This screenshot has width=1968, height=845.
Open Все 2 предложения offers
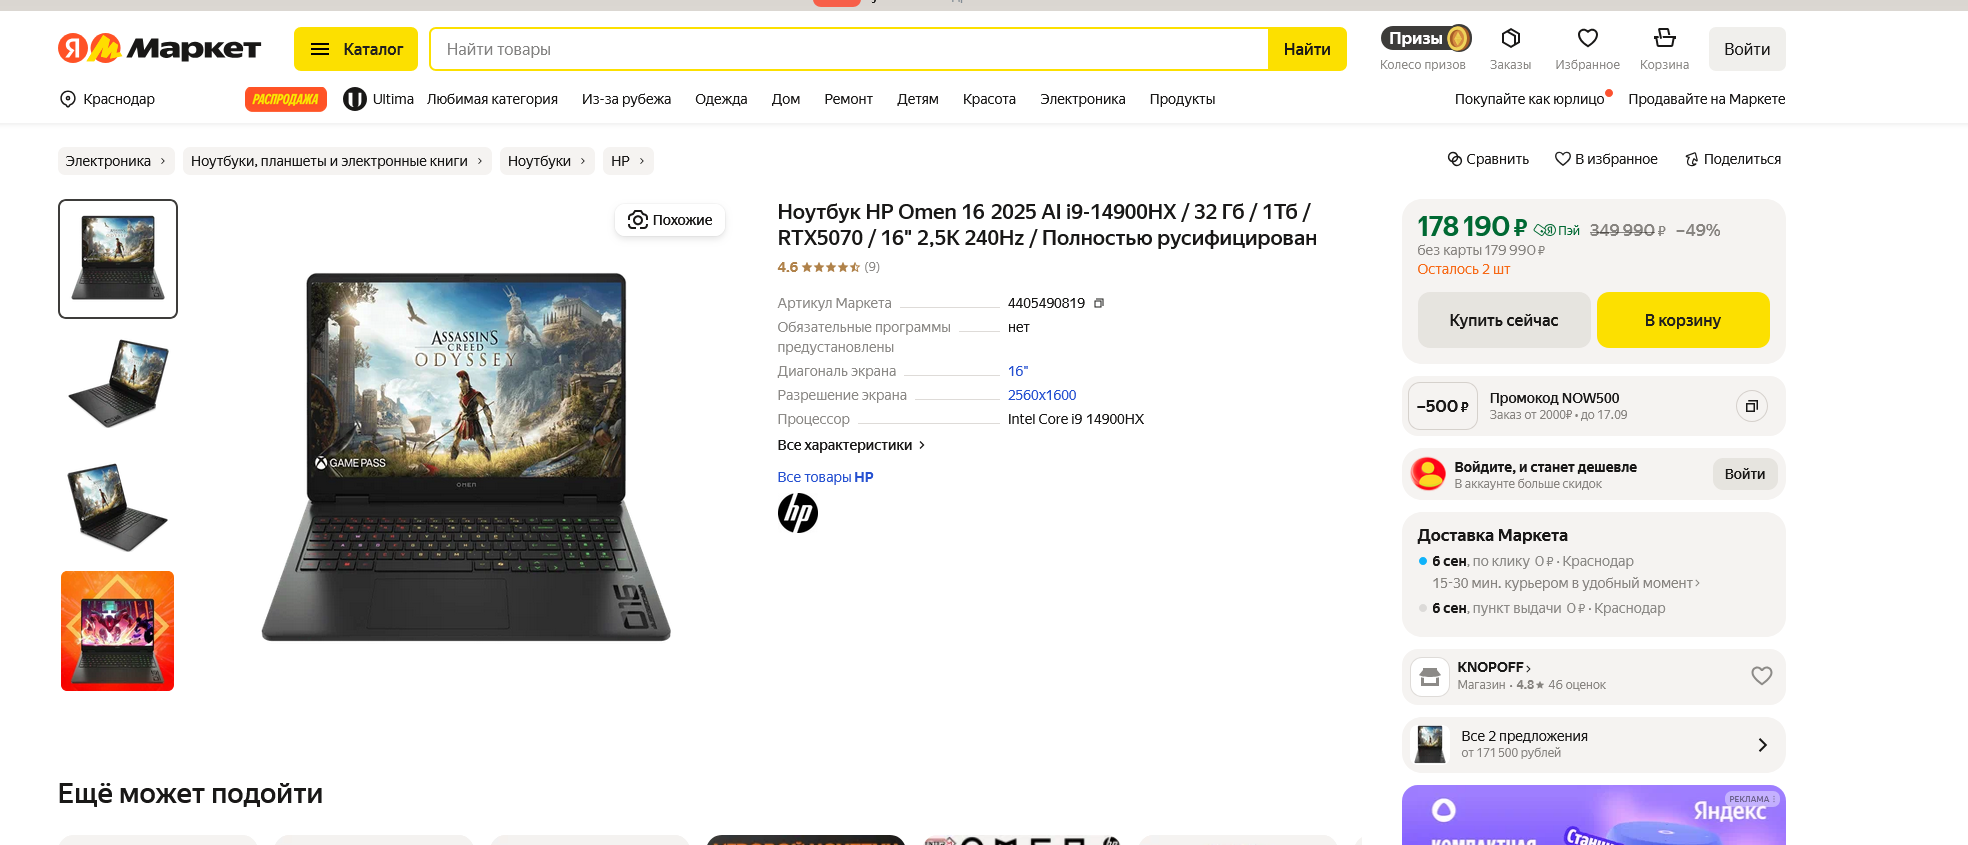coord(1594,745)
